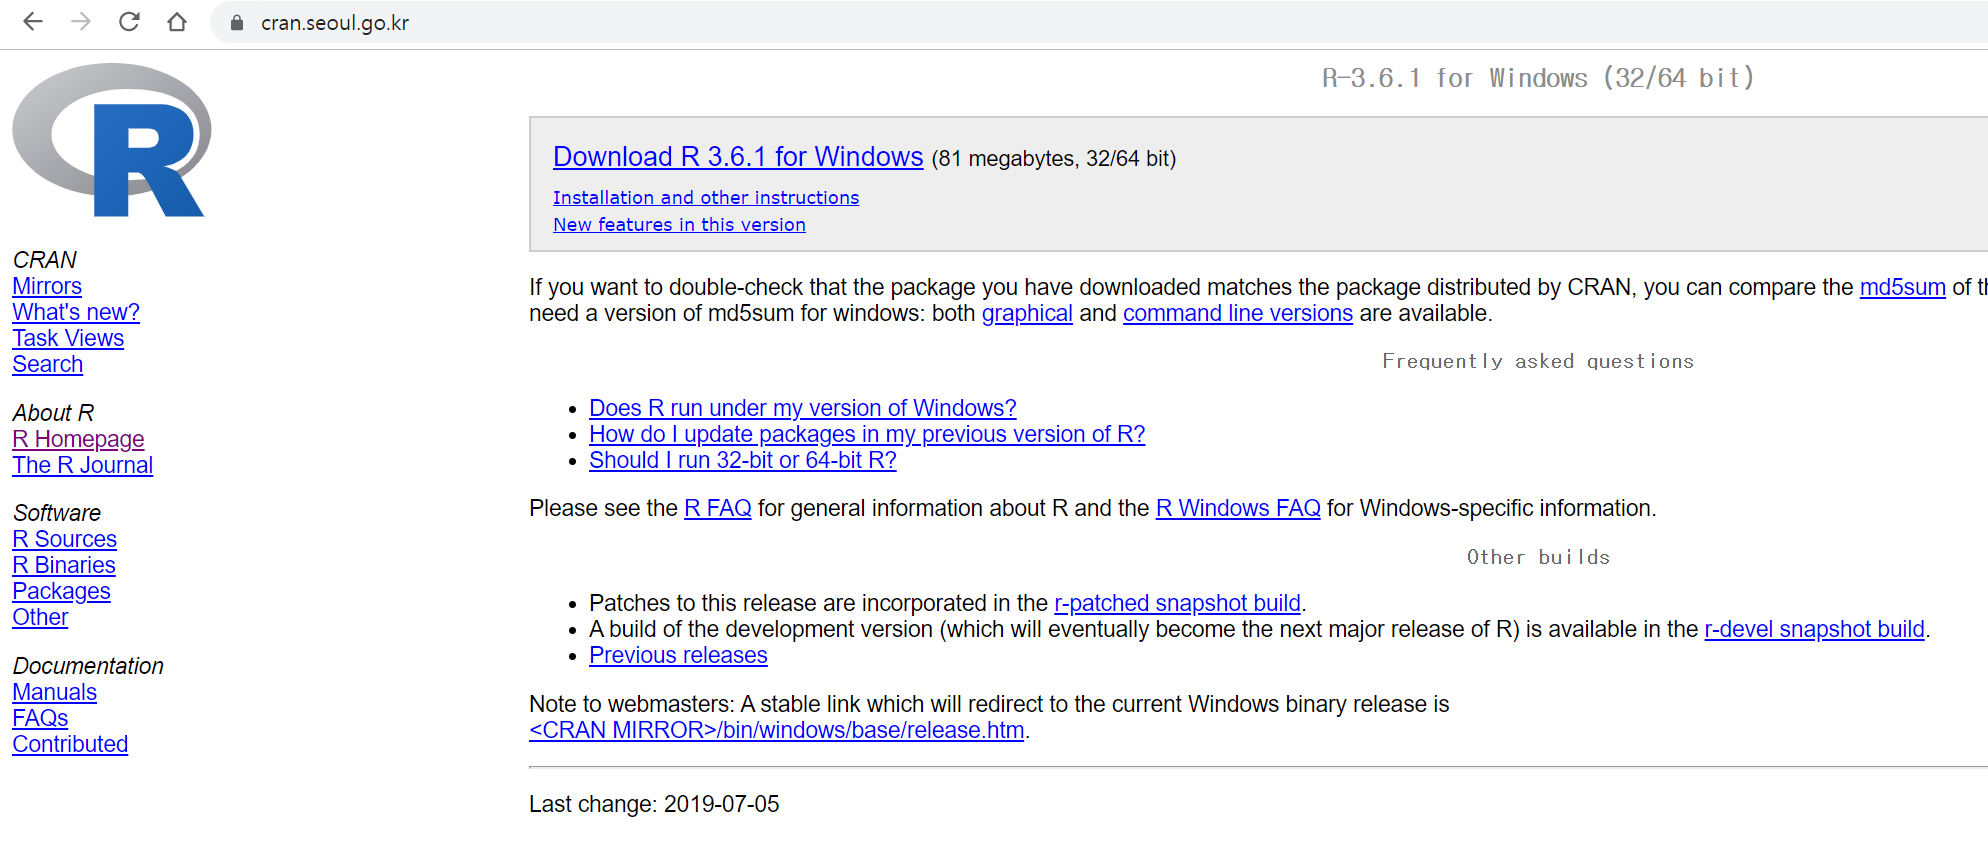1988x842 pixels.
Task: Follow the R FAQ link
Action: 717,508
